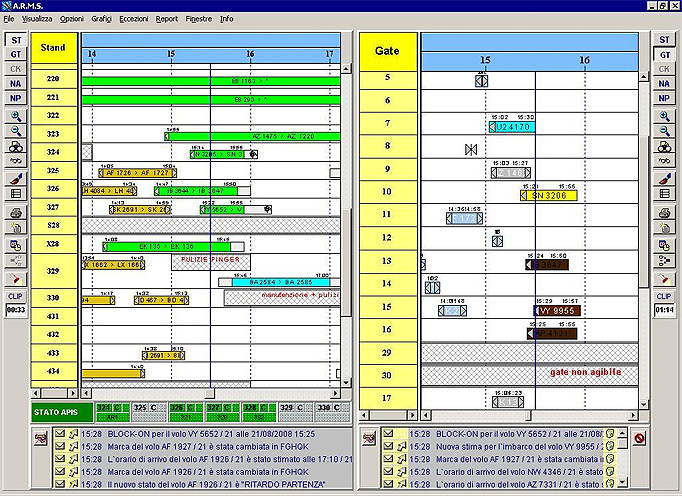Click the printer icon in the left toolbar

pyautogui.click(x=16, y=213)
